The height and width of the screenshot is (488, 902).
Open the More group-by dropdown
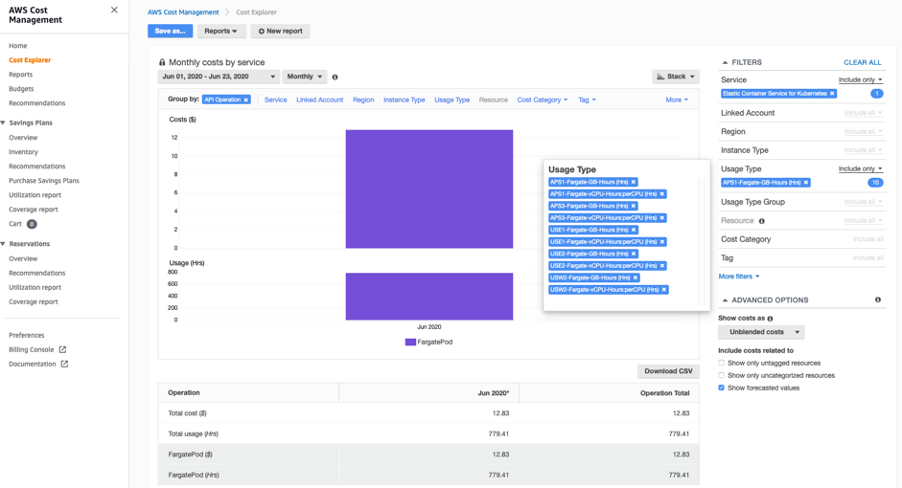(676, 100)
